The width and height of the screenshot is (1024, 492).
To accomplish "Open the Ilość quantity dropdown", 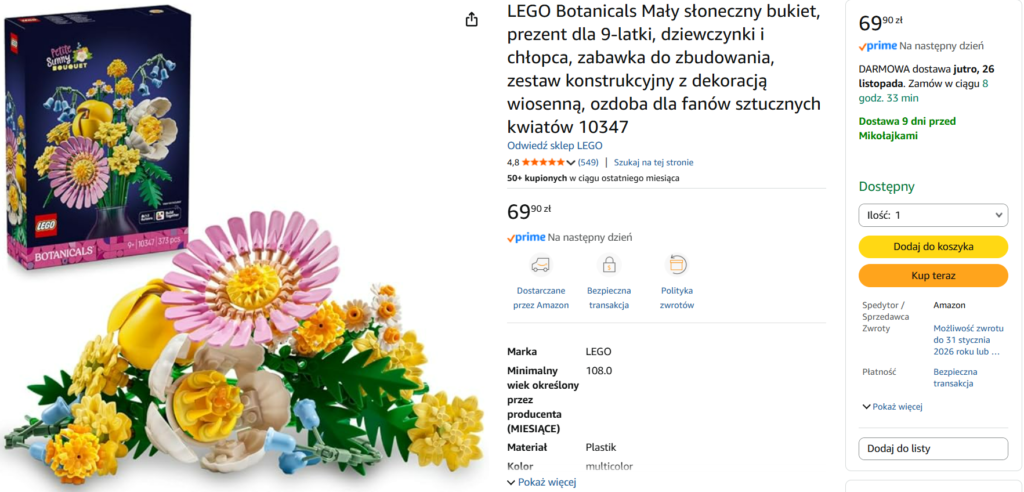I will tap(933, 215).
